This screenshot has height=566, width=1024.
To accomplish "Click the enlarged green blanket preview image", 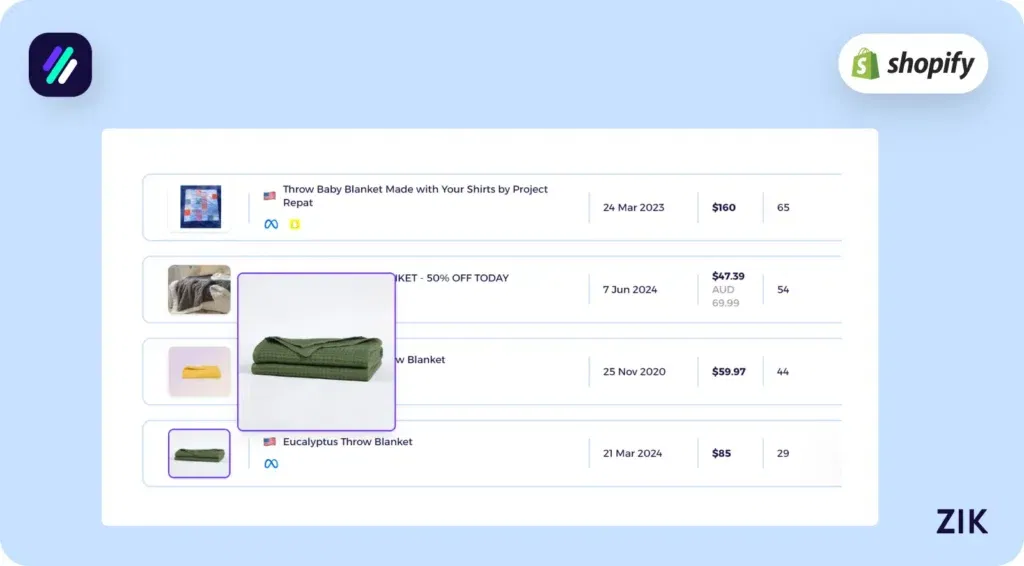I will pos(316,352).
